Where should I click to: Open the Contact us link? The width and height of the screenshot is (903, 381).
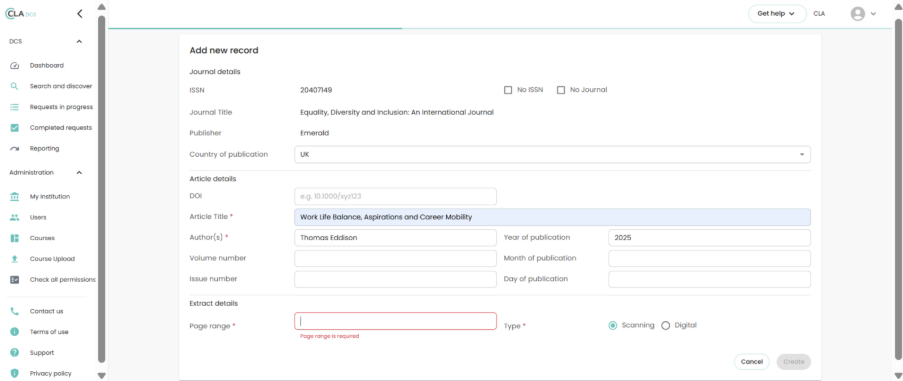[47, 311]
